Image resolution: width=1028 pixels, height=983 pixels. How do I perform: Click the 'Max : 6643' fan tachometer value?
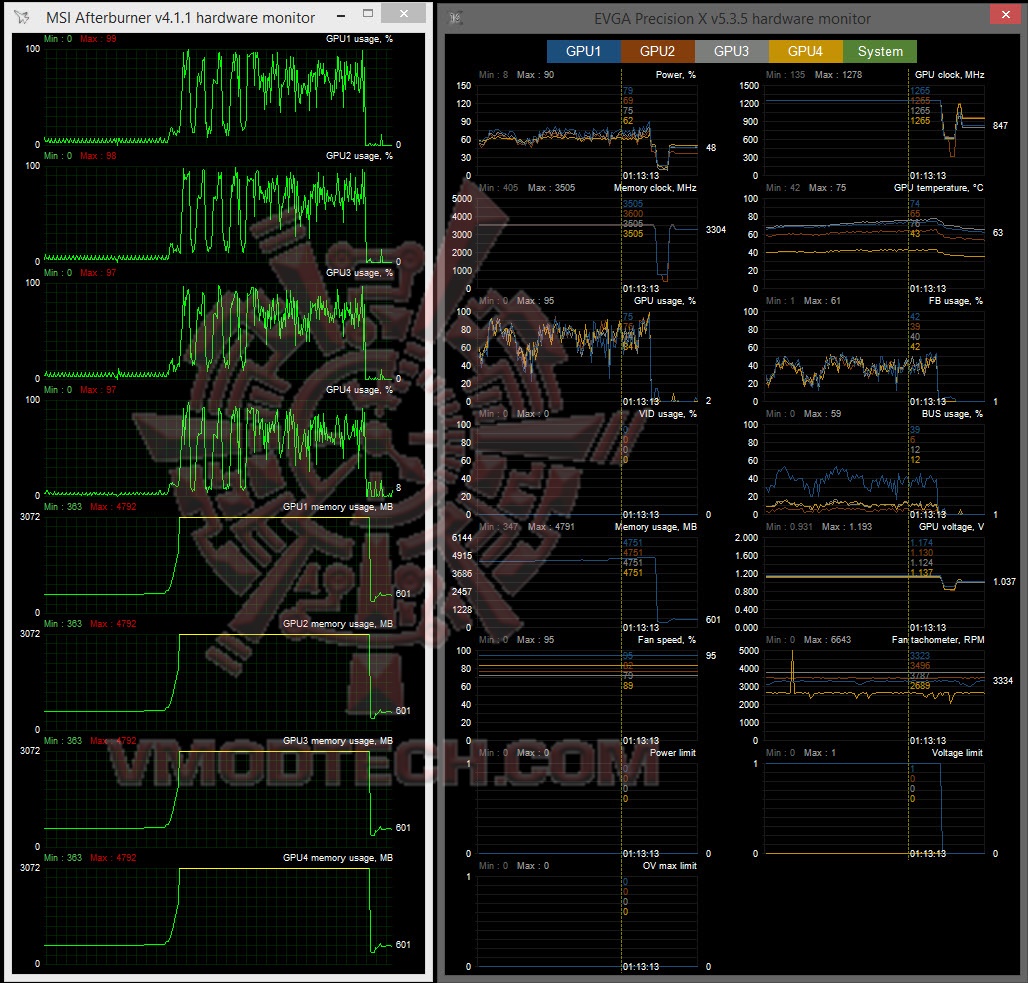pos(827,640)
